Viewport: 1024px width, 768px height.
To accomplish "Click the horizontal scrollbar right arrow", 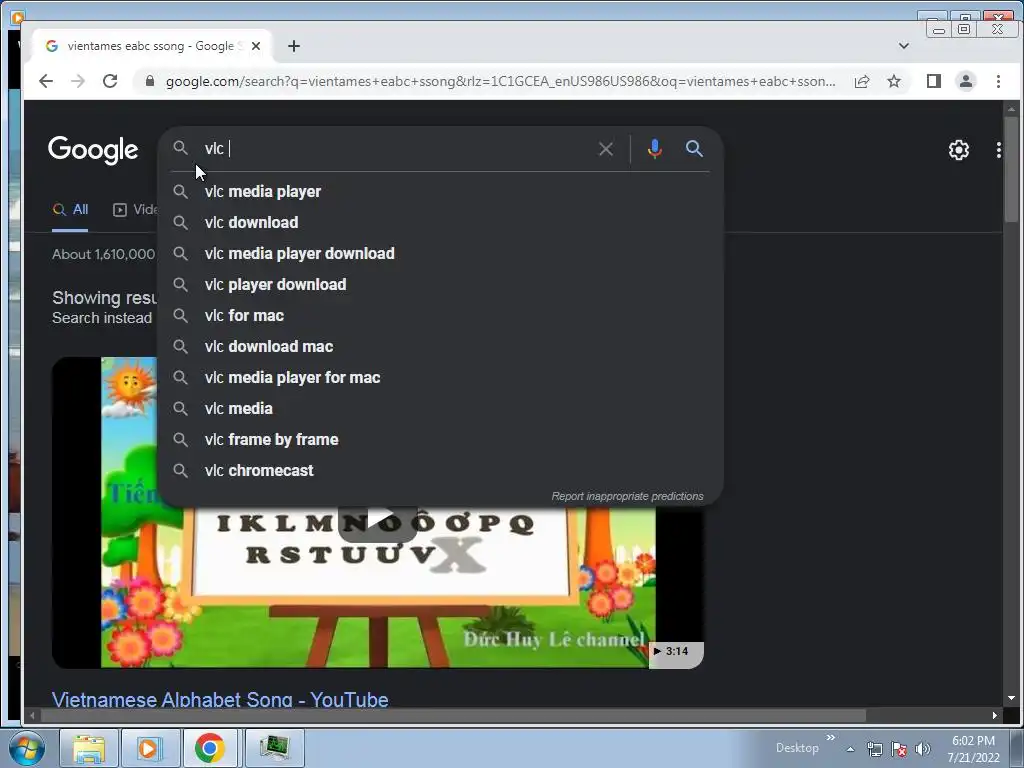I will click(x=995, y=716).
